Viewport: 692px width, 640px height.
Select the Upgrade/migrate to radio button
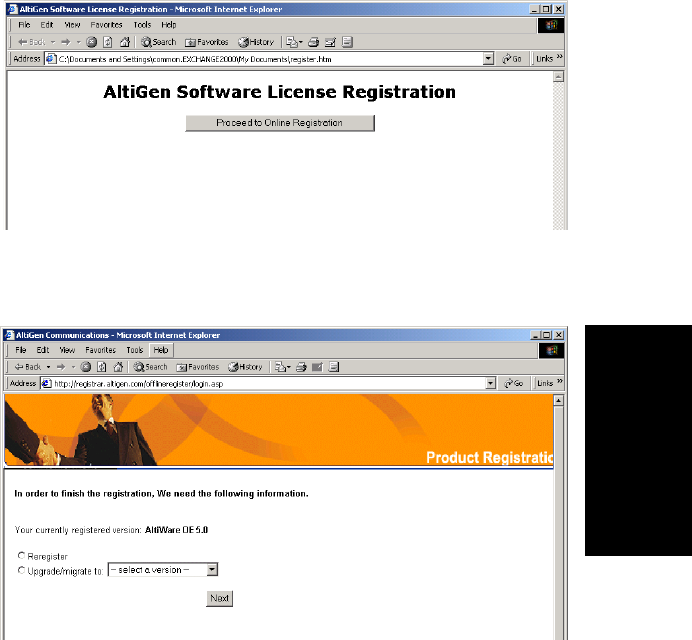(21, 570)
